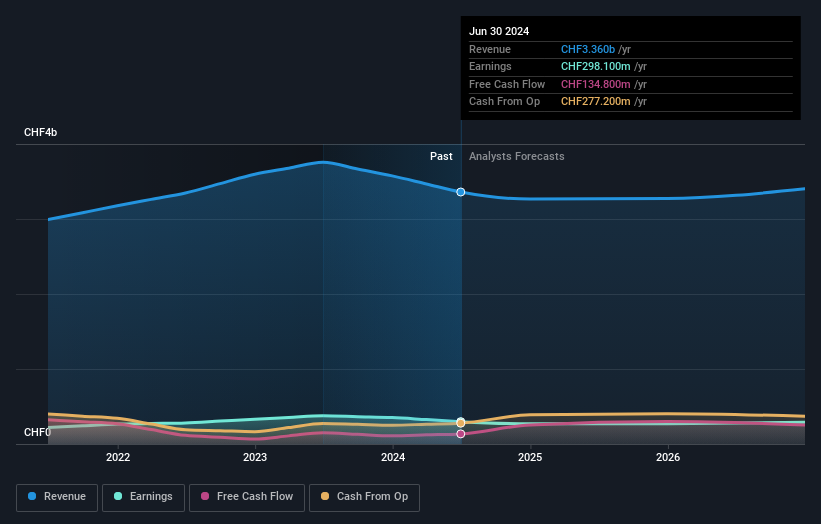Toggle the Revenue legend series
This screenshot has width=821, height=524.
point(57,497)
